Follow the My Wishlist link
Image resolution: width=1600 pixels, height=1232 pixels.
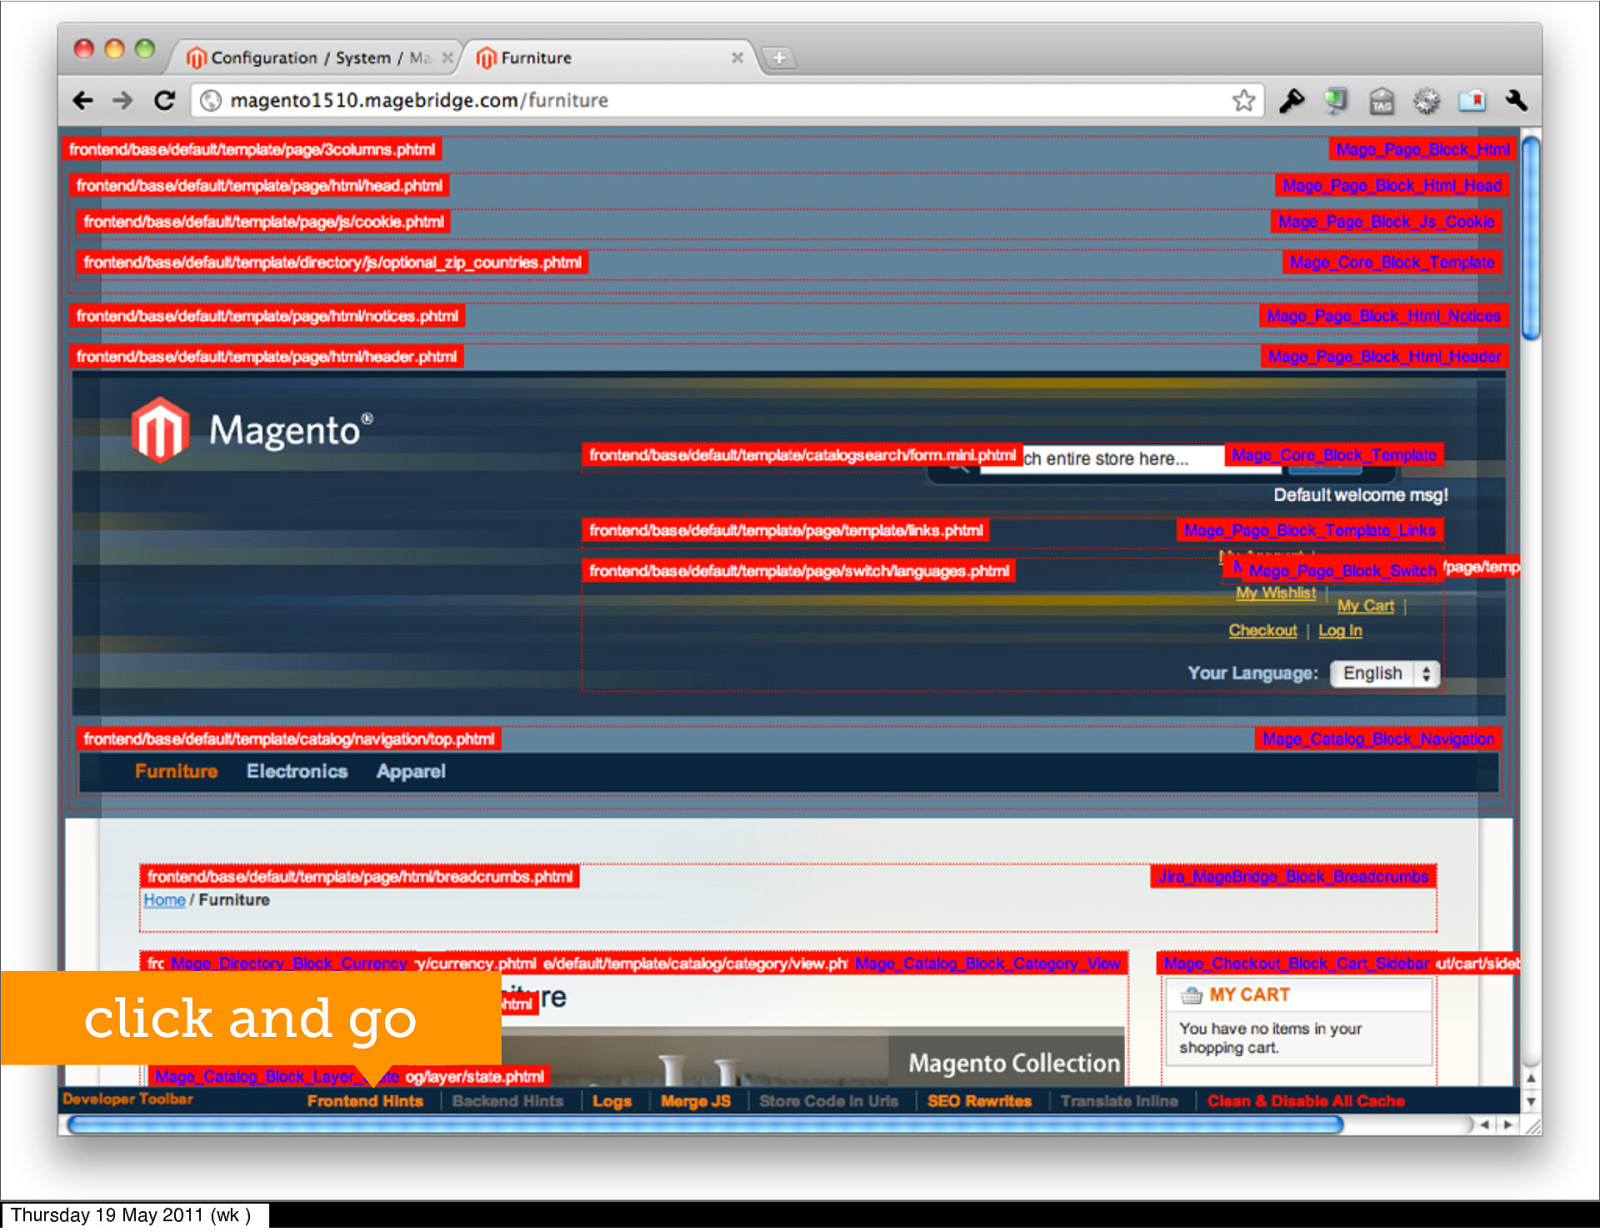[1276, 593]
